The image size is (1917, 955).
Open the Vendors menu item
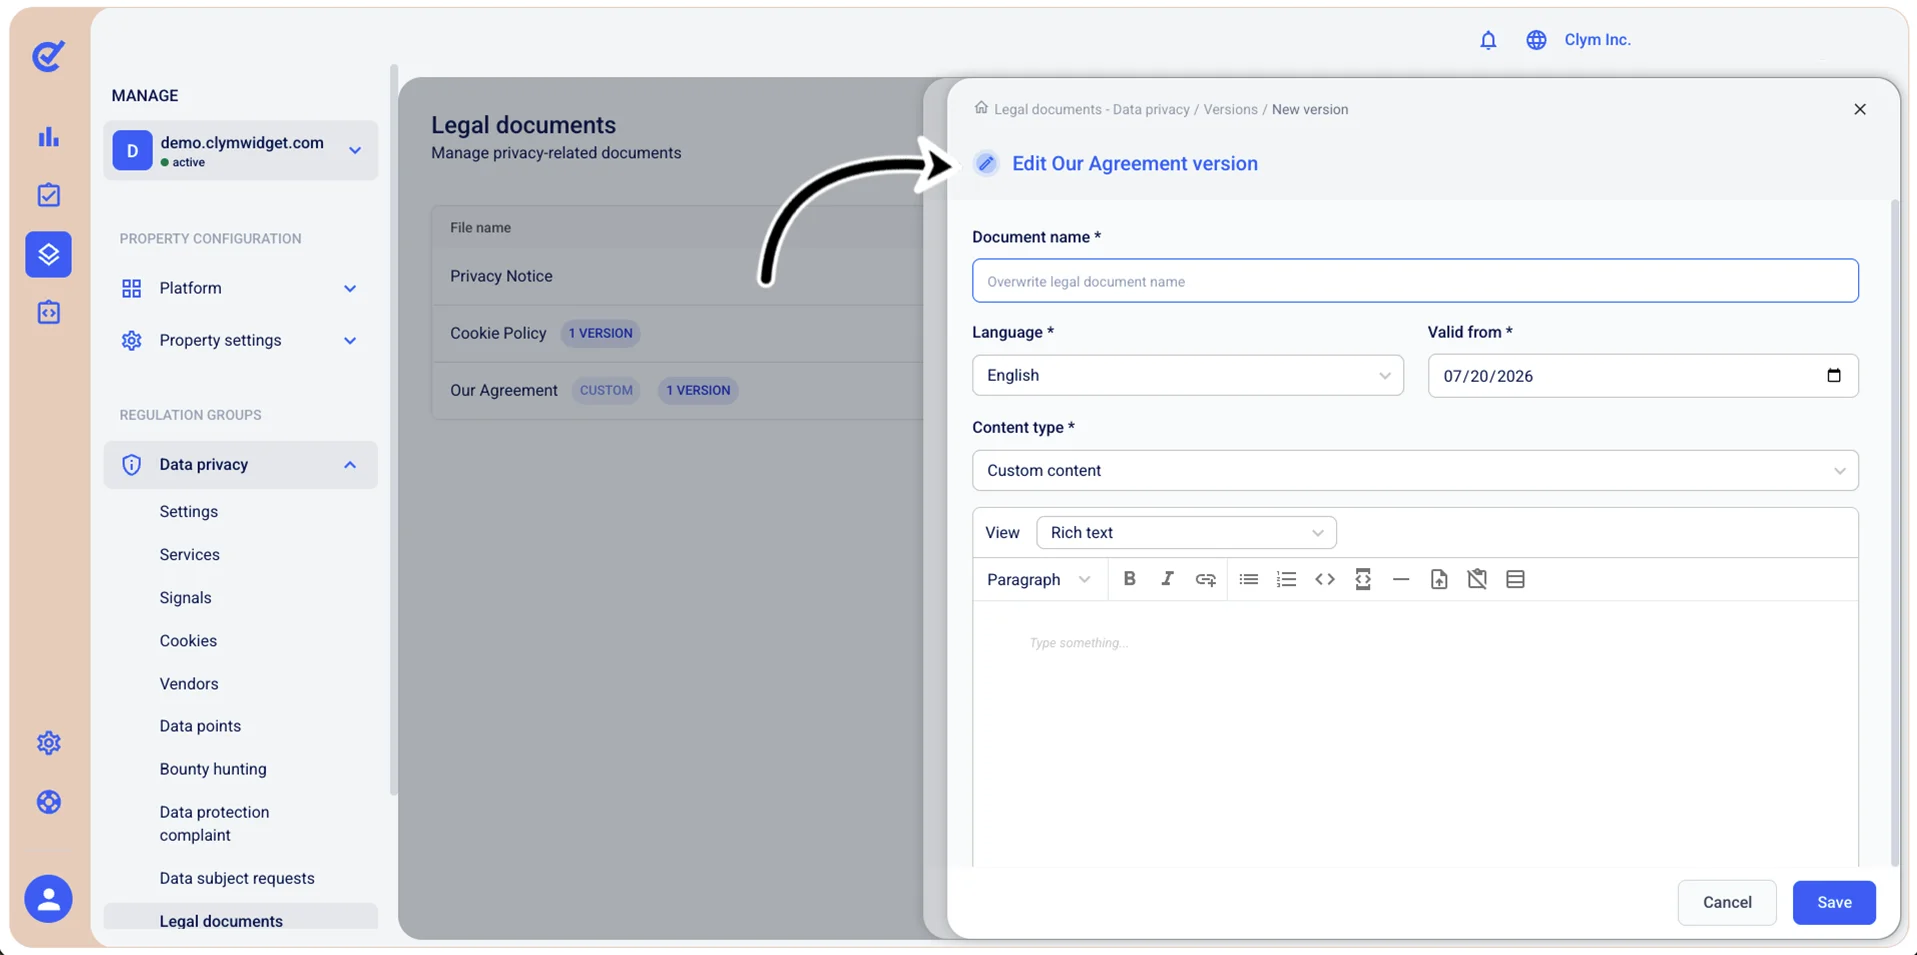[x=188, y=684]
